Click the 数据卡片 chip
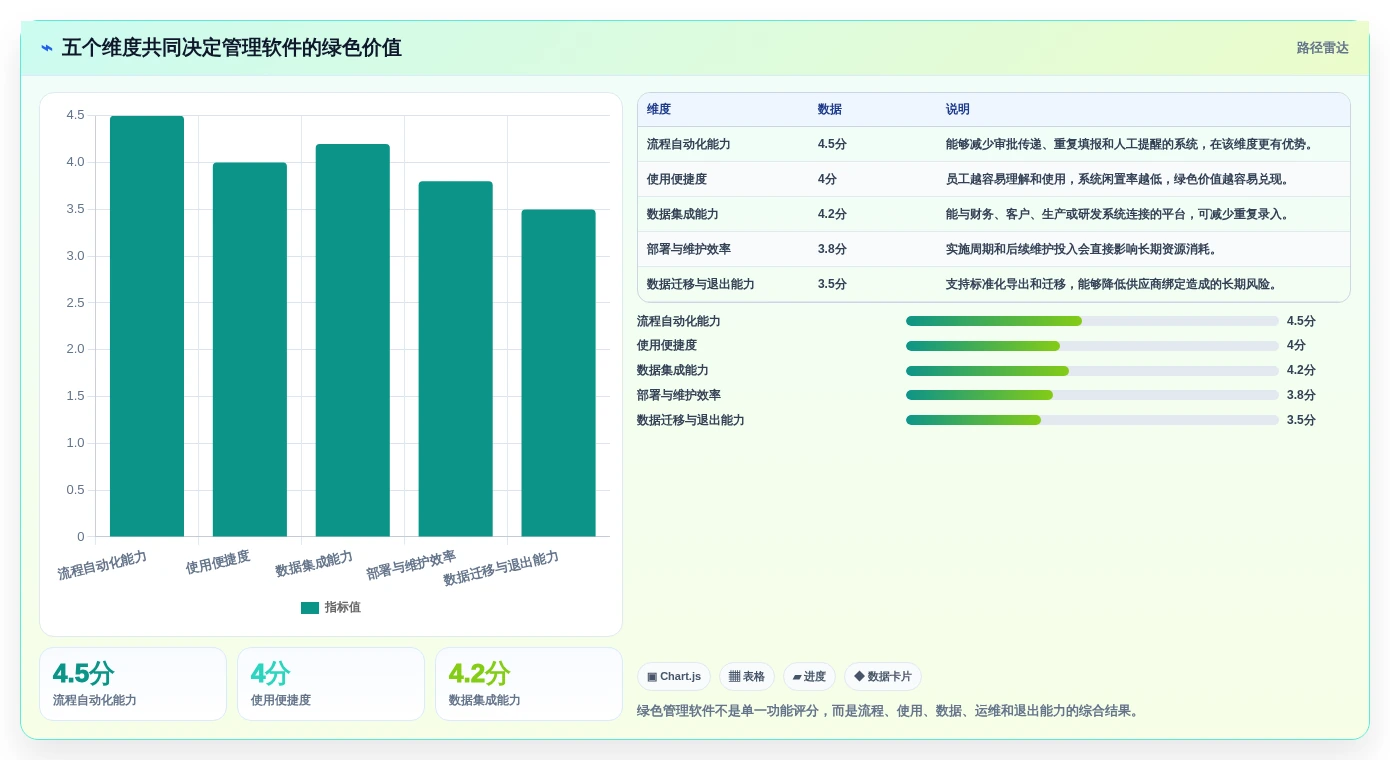 [883, 677]
